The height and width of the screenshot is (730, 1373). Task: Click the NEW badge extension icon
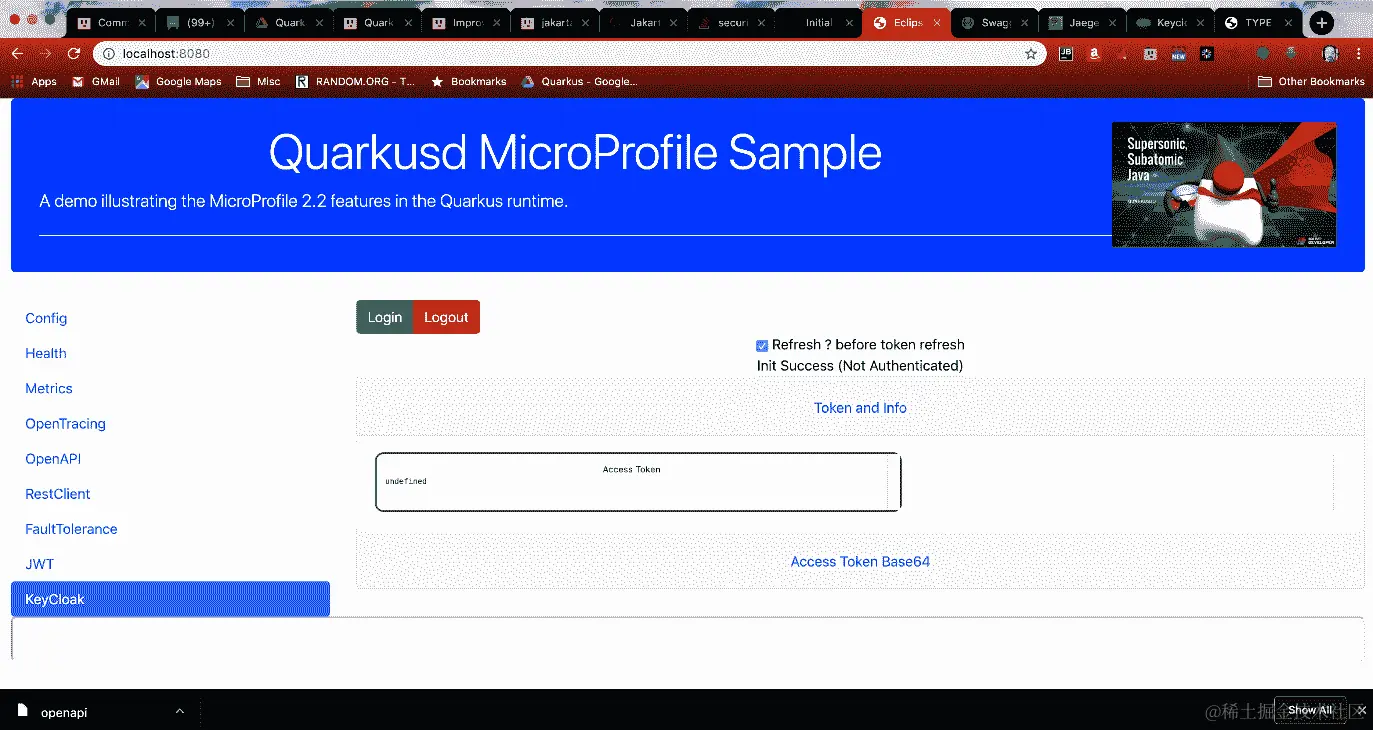[1178, 54]
